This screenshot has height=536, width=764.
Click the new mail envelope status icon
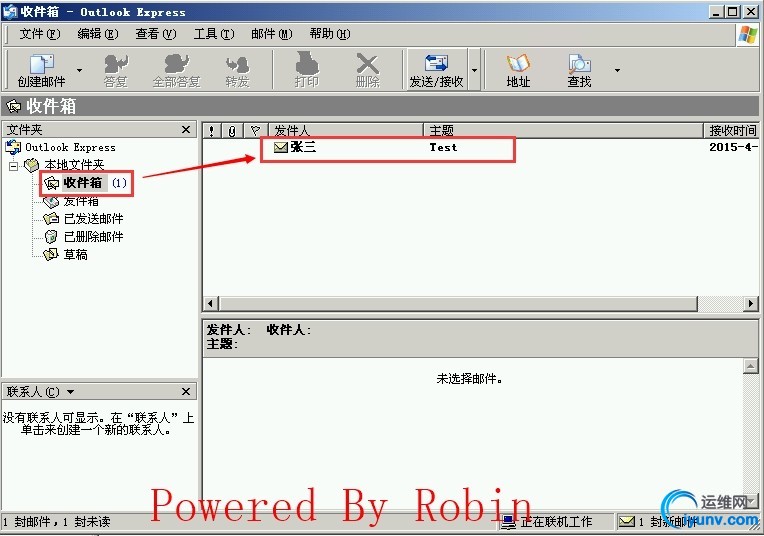(x=627, y=522)
